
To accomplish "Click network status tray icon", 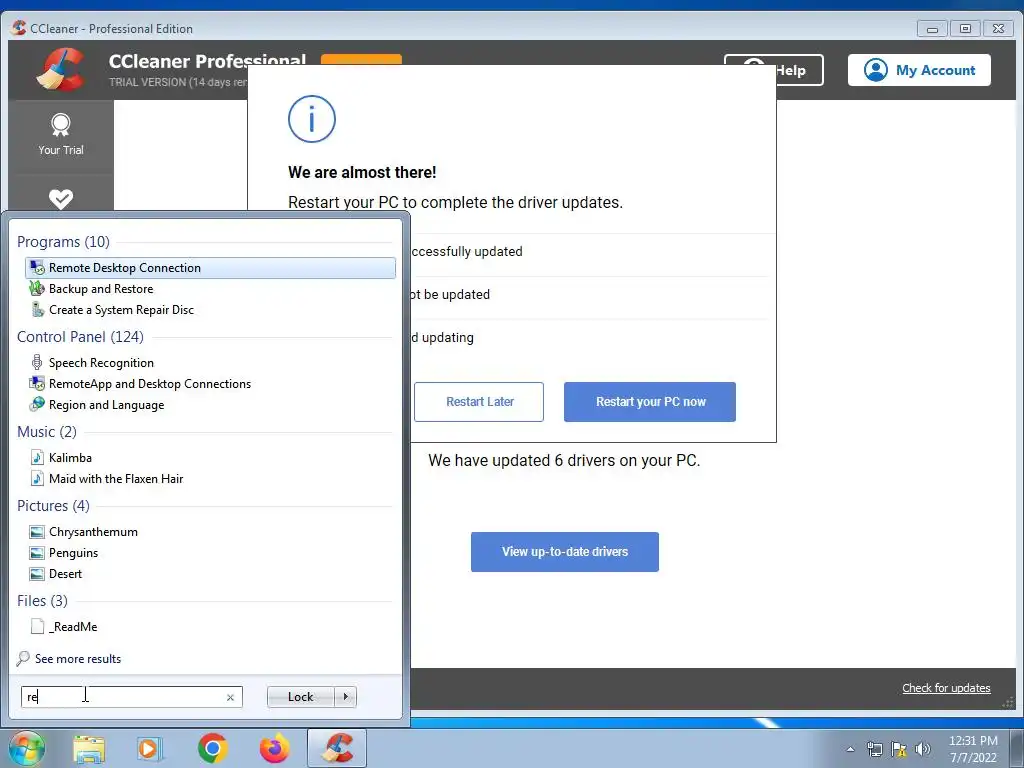I will 874,749.
